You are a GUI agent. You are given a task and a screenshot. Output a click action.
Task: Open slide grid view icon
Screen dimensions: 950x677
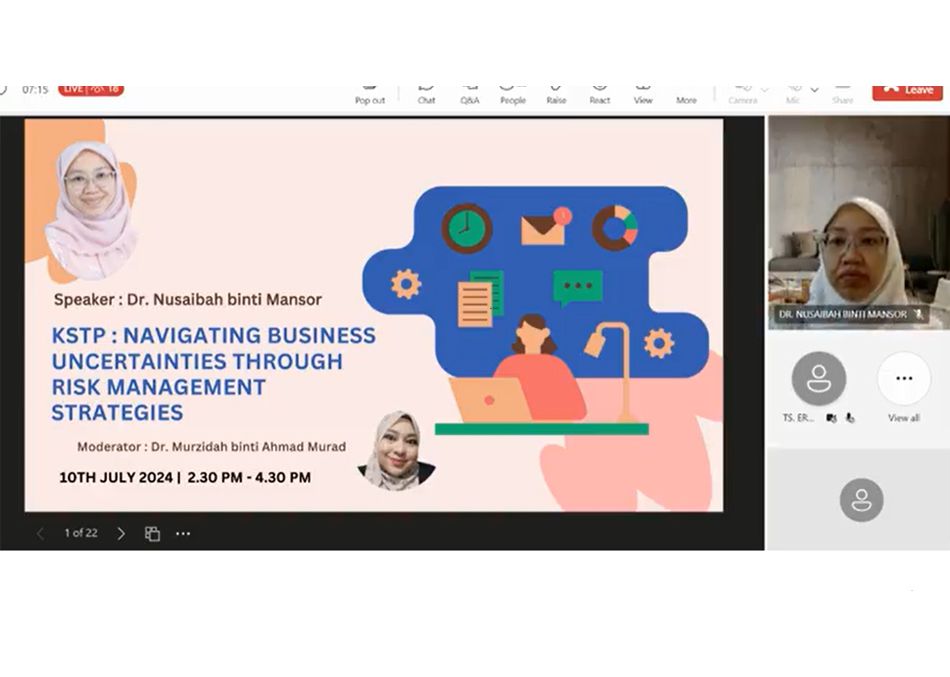point(152,534)
